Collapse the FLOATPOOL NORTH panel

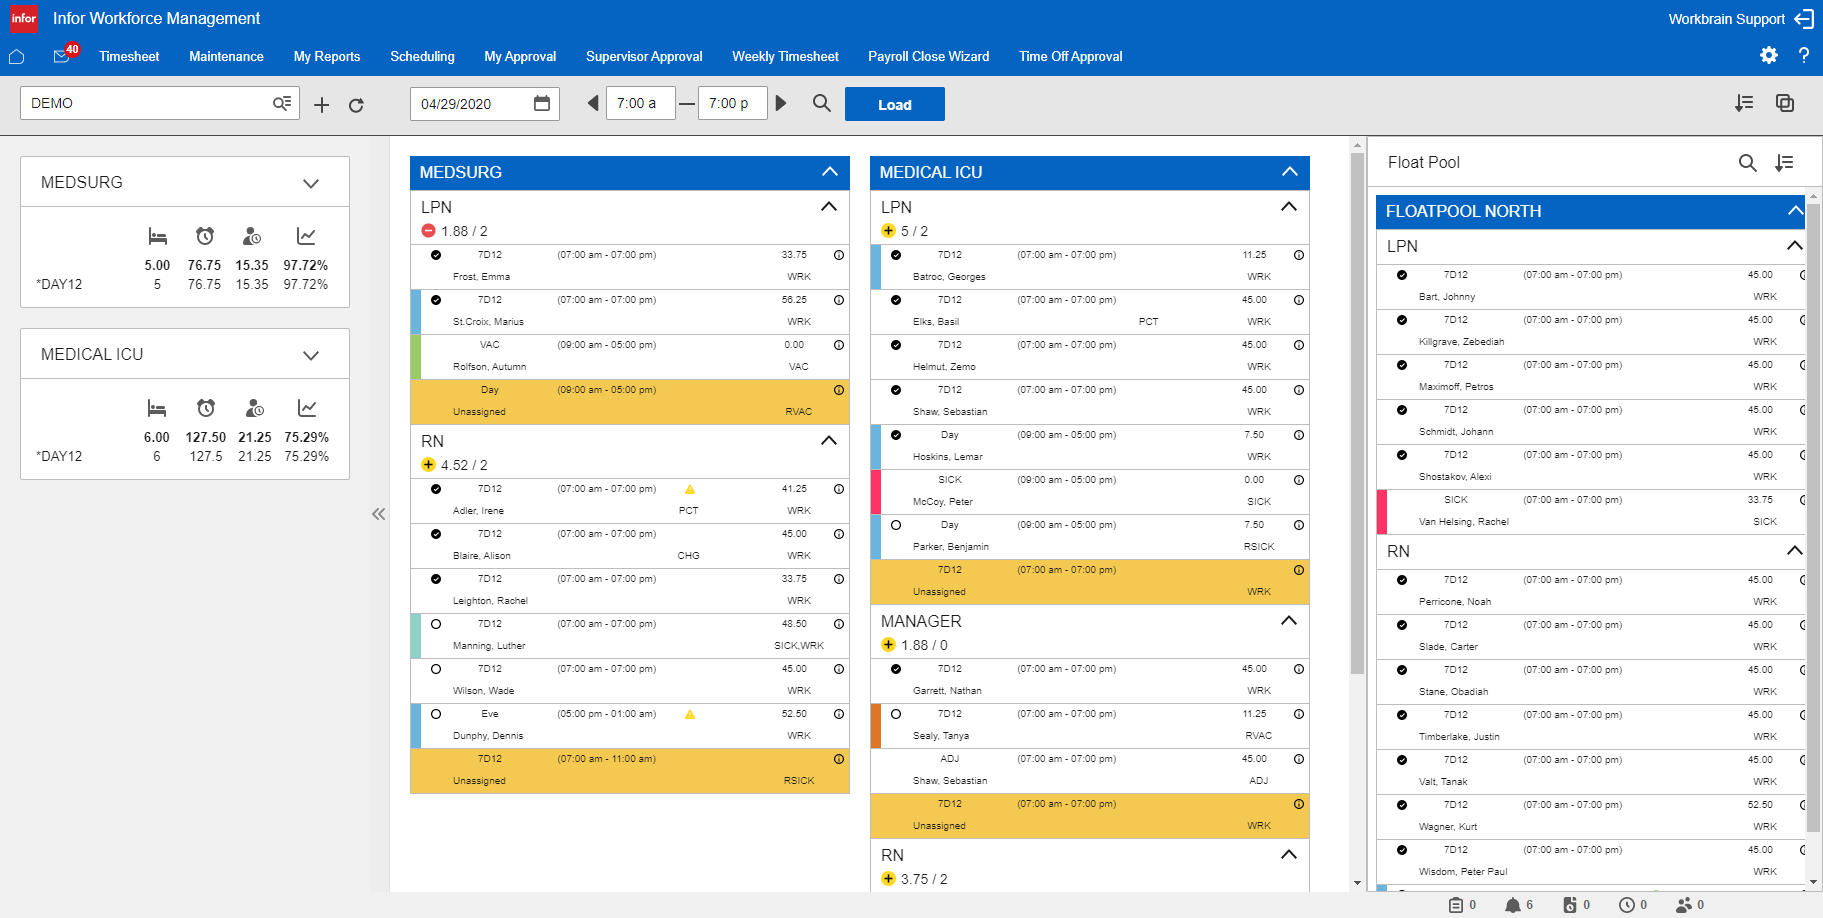click(1795, 211)
